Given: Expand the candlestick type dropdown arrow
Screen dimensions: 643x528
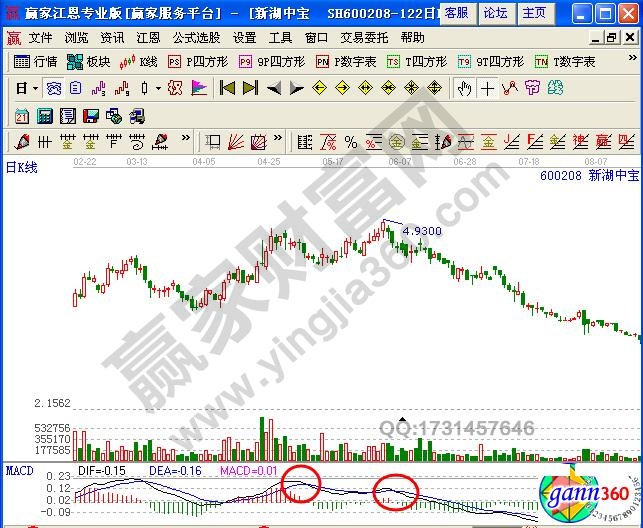Looking at the screenshot, I should [158, 88].
